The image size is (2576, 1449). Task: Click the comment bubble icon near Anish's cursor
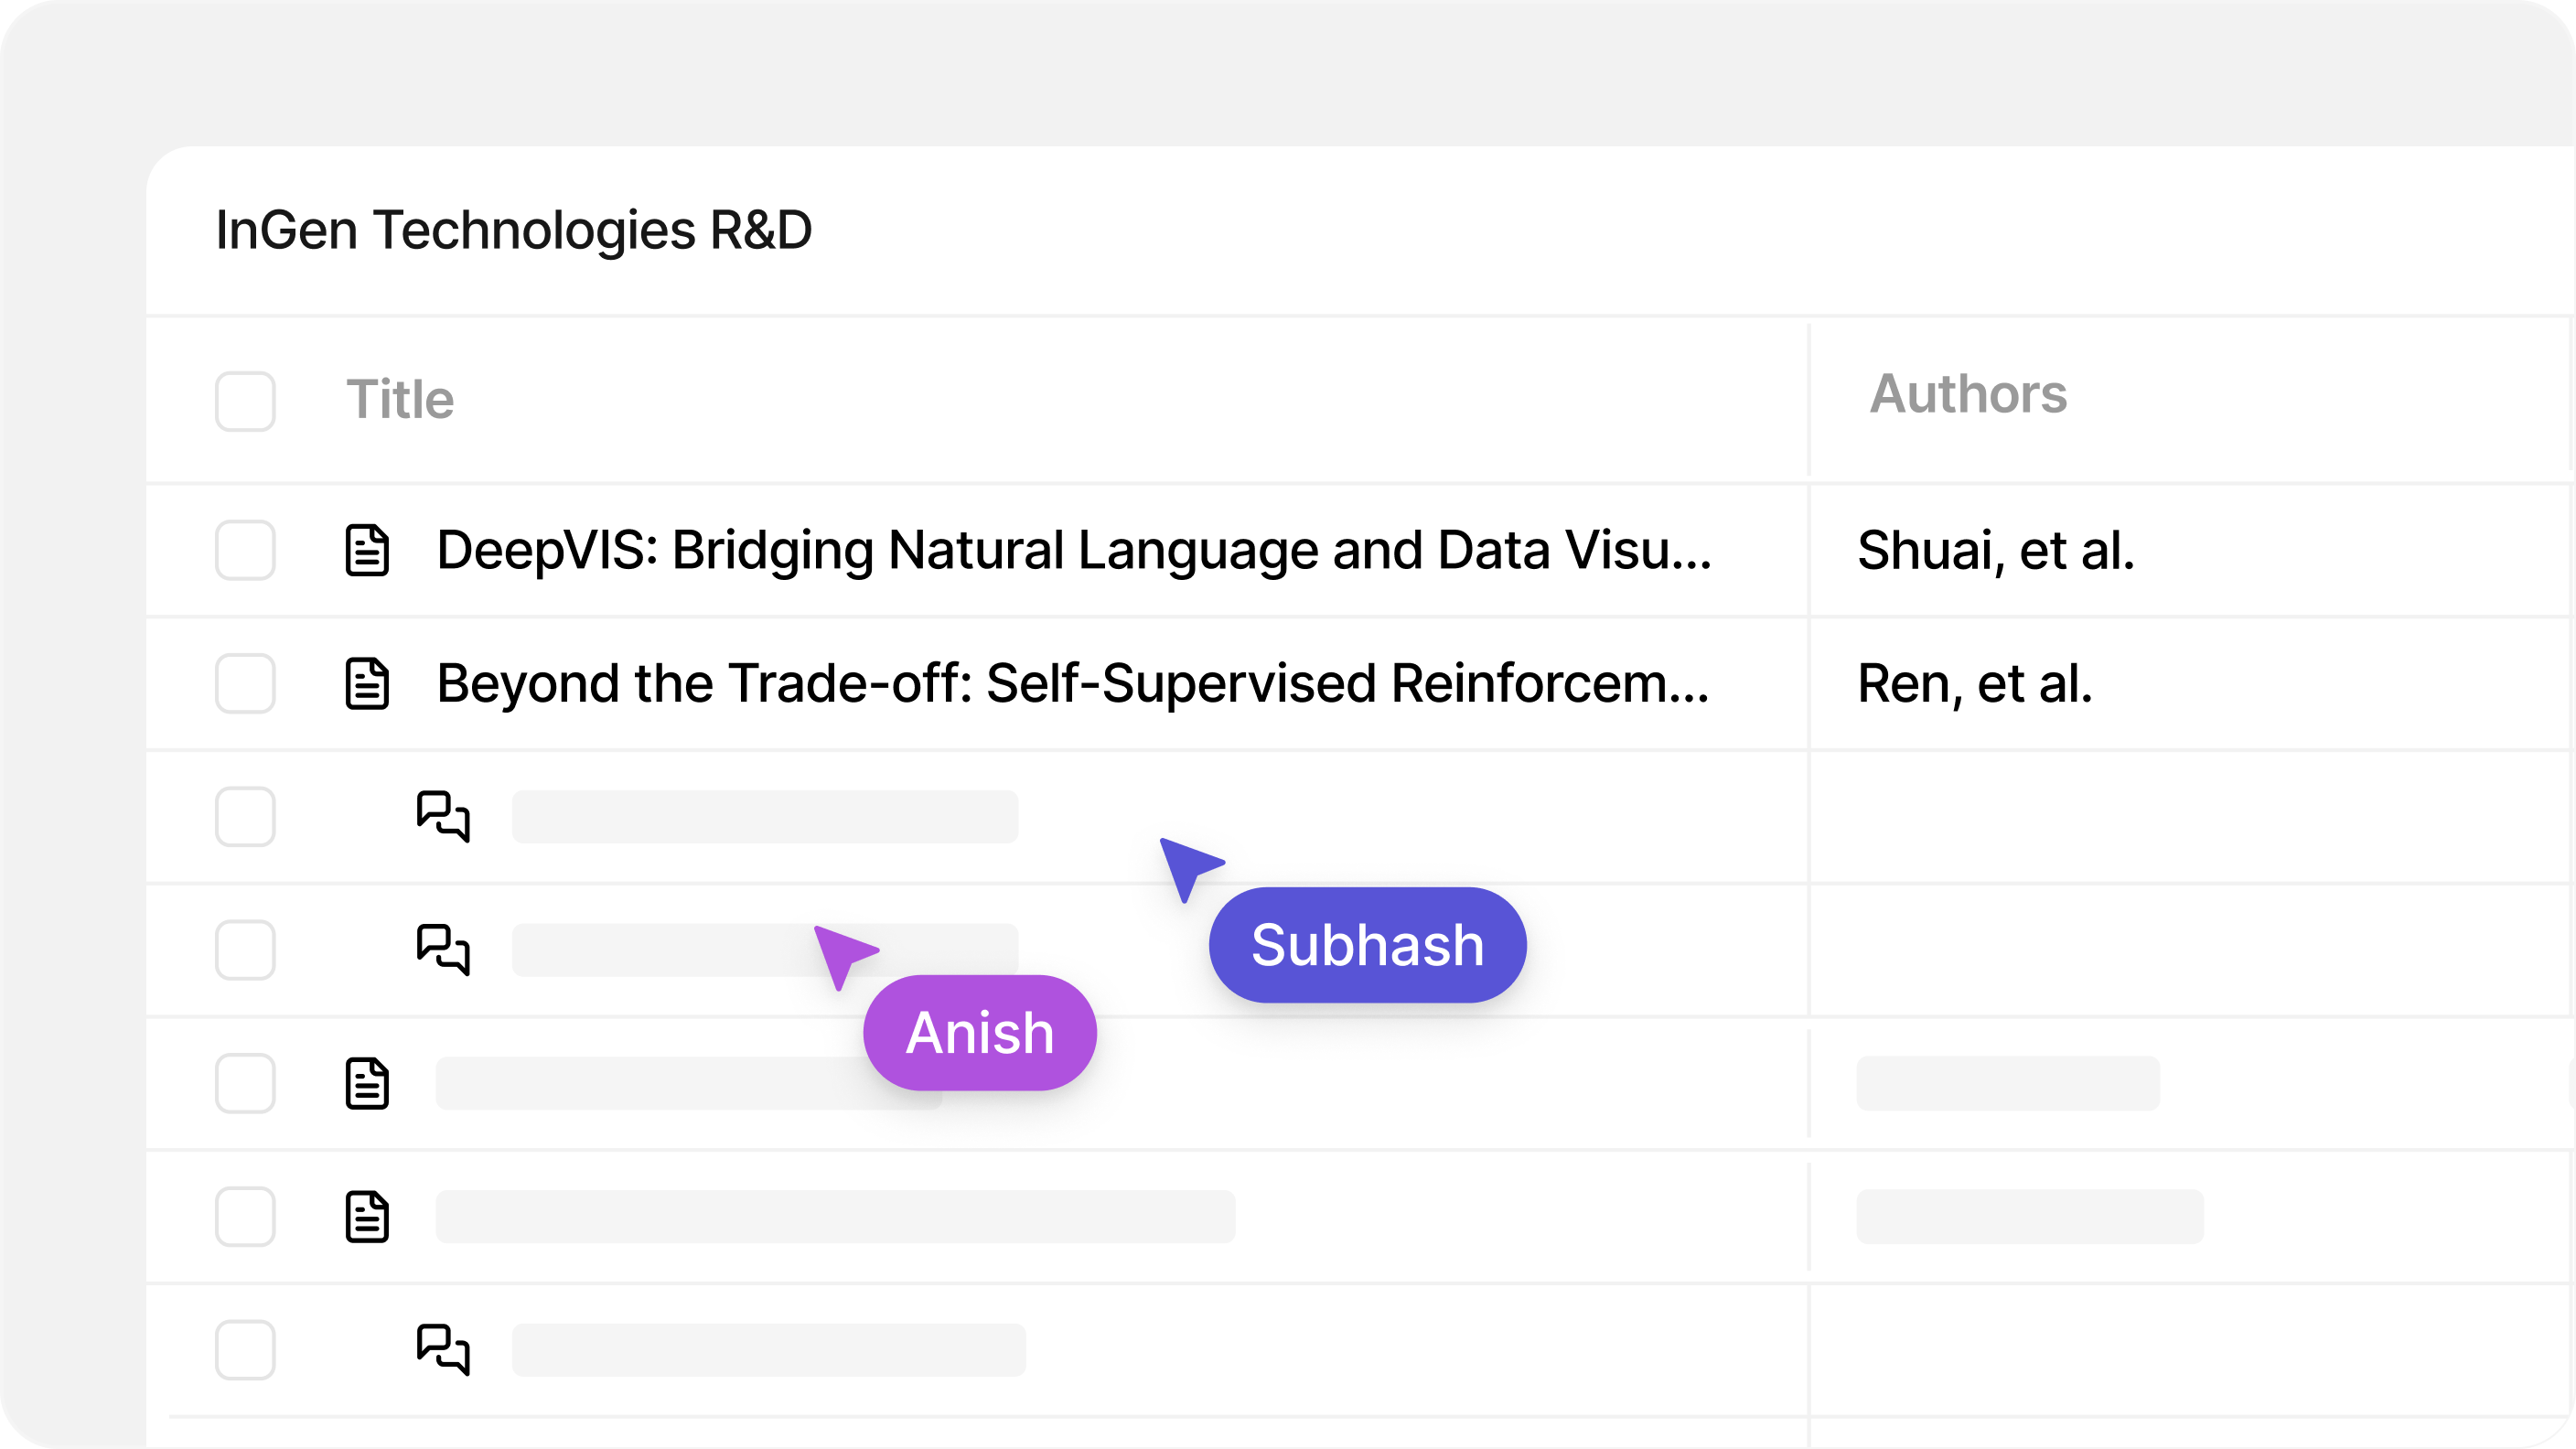click(444, 950)
